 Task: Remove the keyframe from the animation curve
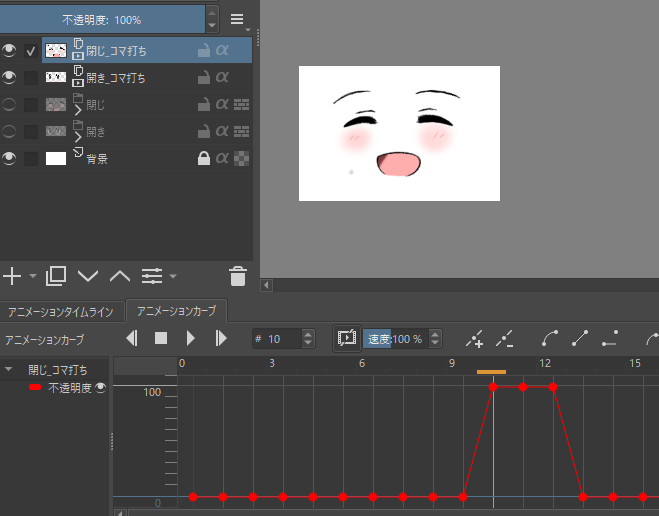pos(505,339)
